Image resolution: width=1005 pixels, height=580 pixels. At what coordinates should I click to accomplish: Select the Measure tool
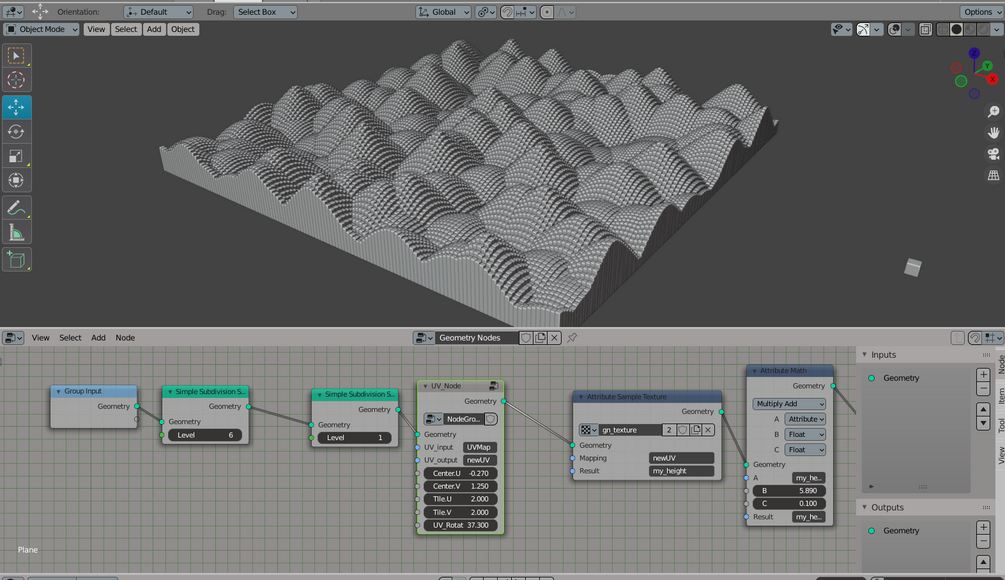17,233
